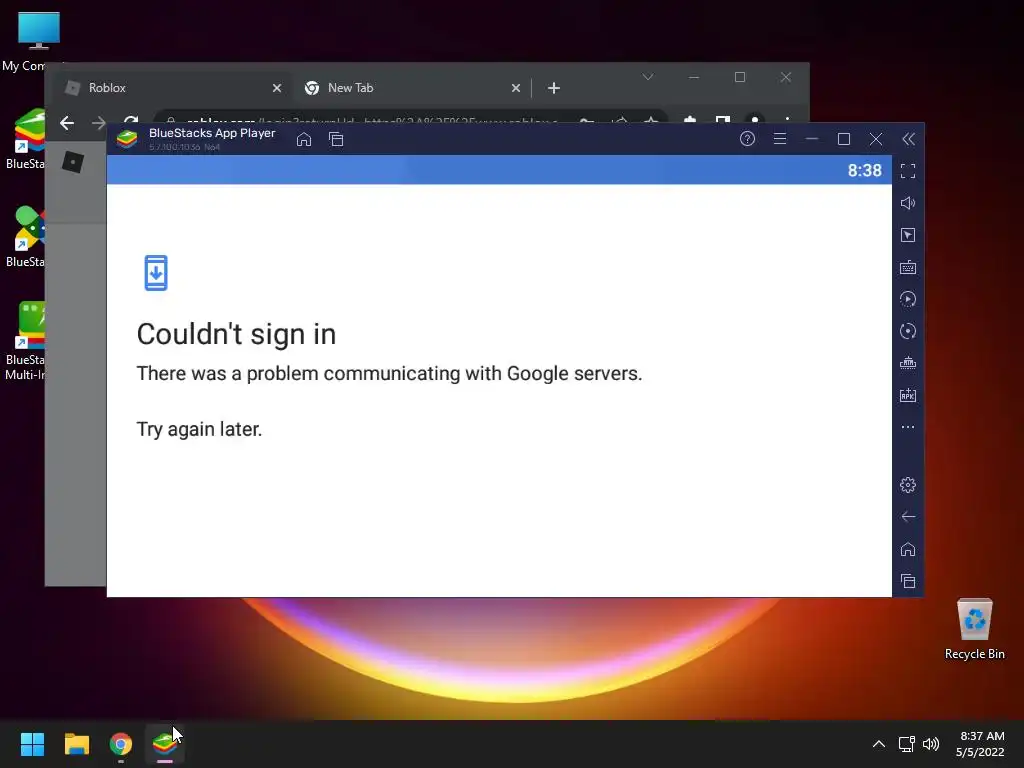Open BlueStacks memory trim icon
The image size is (1024, 768).
908,363
